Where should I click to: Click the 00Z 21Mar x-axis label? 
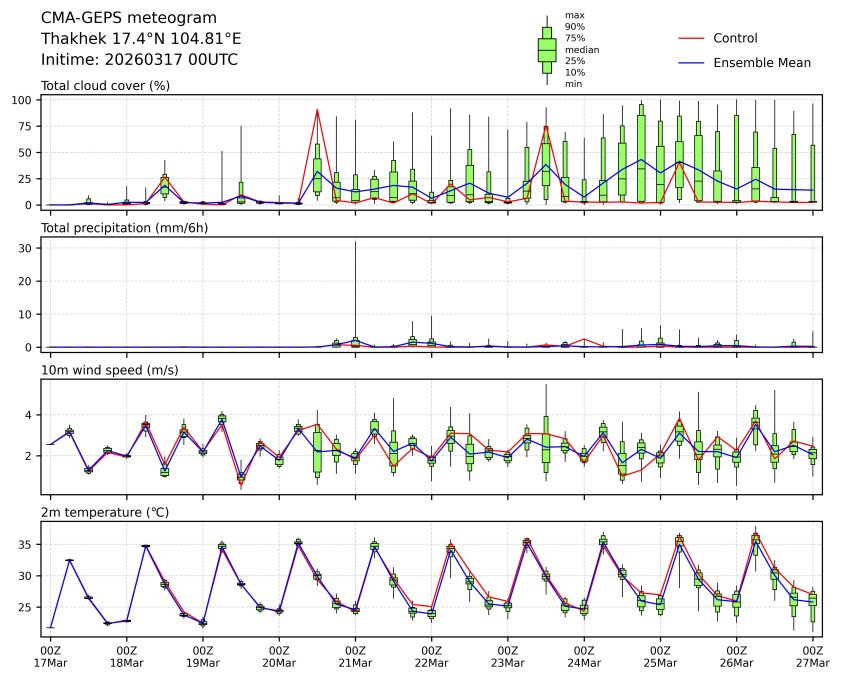point(355,656)
